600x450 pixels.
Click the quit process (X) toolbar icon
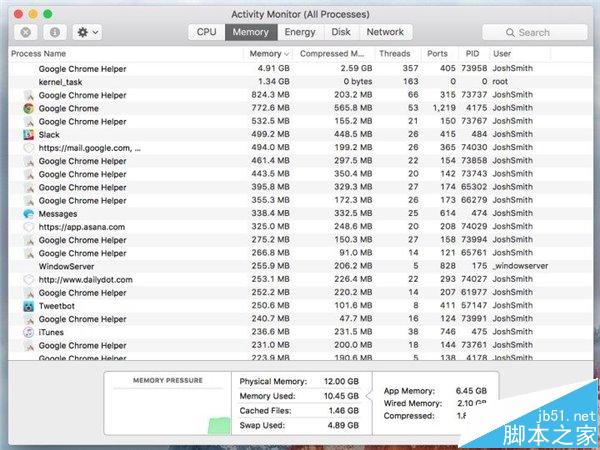(x=26, y=32)
